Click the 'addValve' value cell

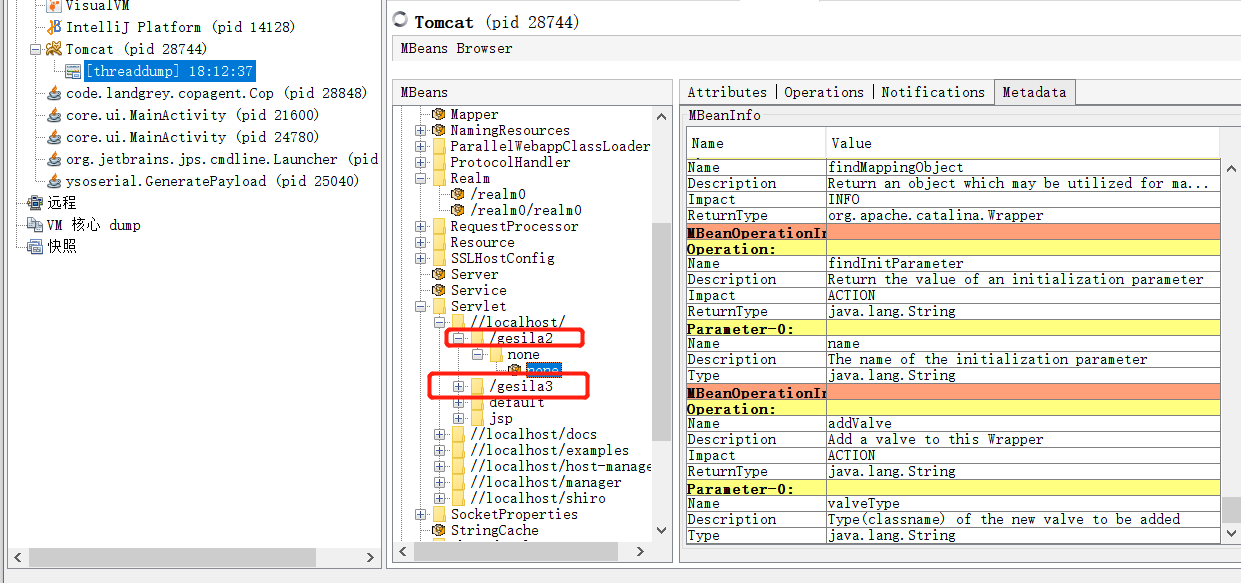[x=1023, y=423]
